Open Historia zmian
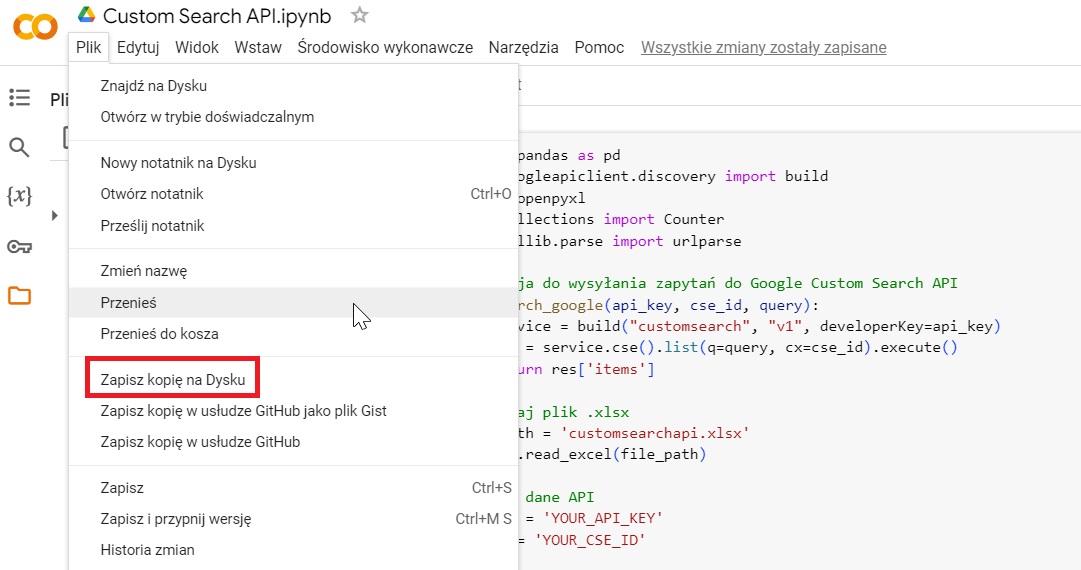Screen dimensions: 1081x570 click(294, 550)
